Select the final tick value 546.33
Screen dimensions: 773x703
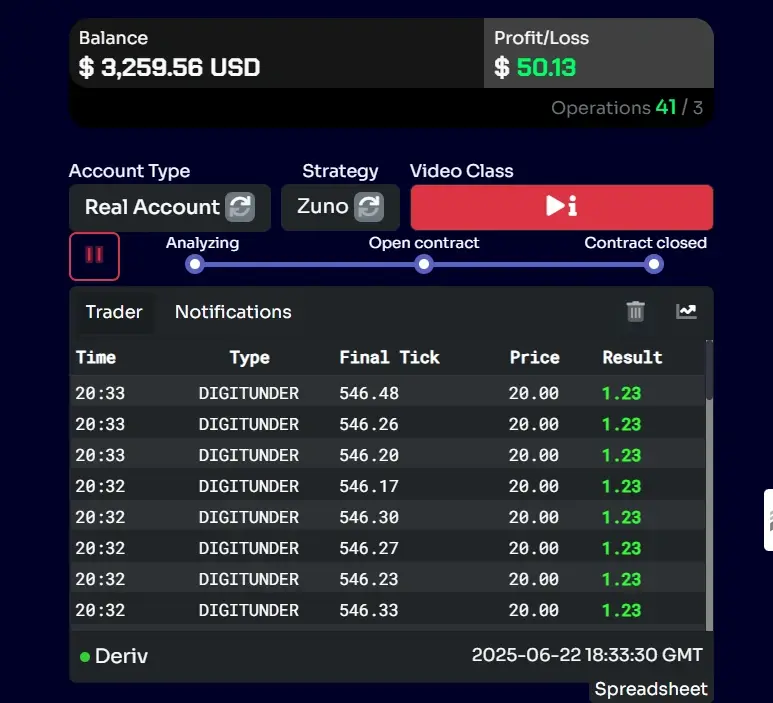coord(369,611)
